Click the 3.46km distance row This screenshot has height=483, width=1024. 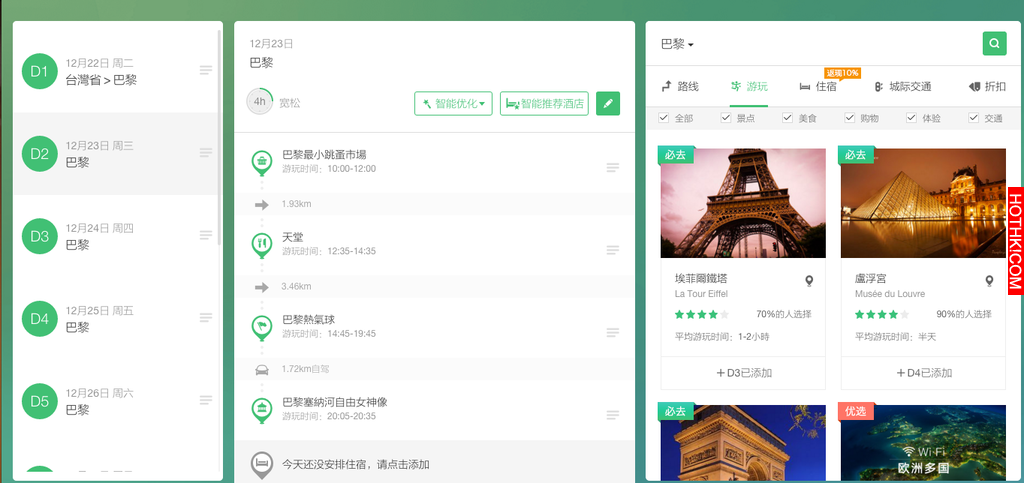[434, 287]
